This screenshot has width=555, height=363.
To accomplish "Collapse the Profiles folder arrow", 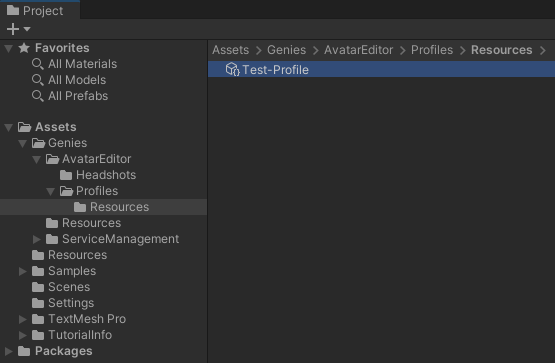I will pyautogui.click(x=51, y=191).
